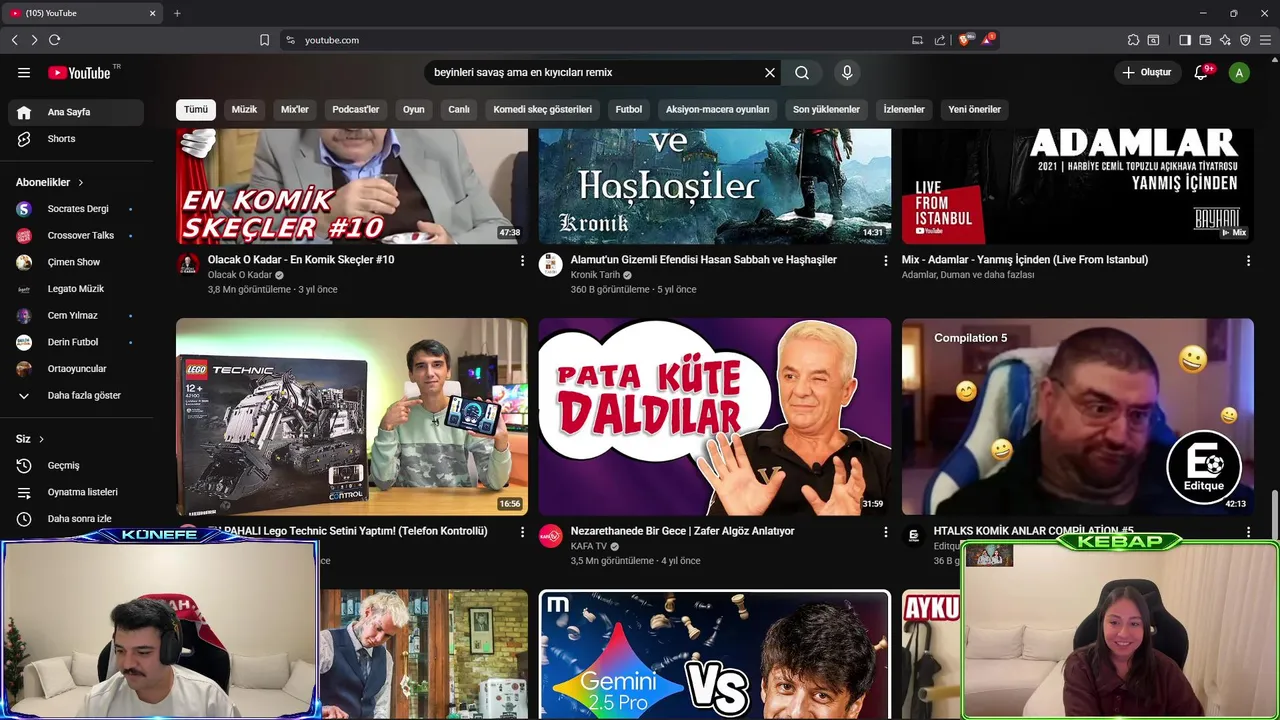This screenshot has width=1280, height=720.
Task: Click the Kronik Tarih channel name
Action: tap(595, 275)
